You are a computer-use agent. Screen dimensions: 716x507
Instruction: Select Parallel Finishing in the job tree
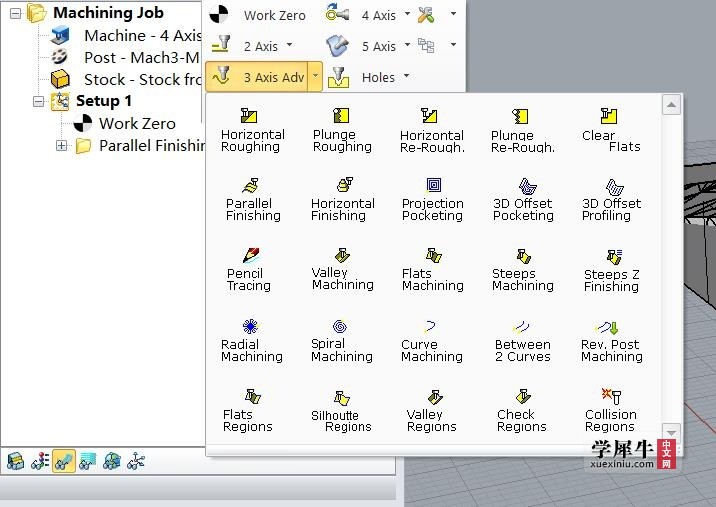click(x=140, y=146)
